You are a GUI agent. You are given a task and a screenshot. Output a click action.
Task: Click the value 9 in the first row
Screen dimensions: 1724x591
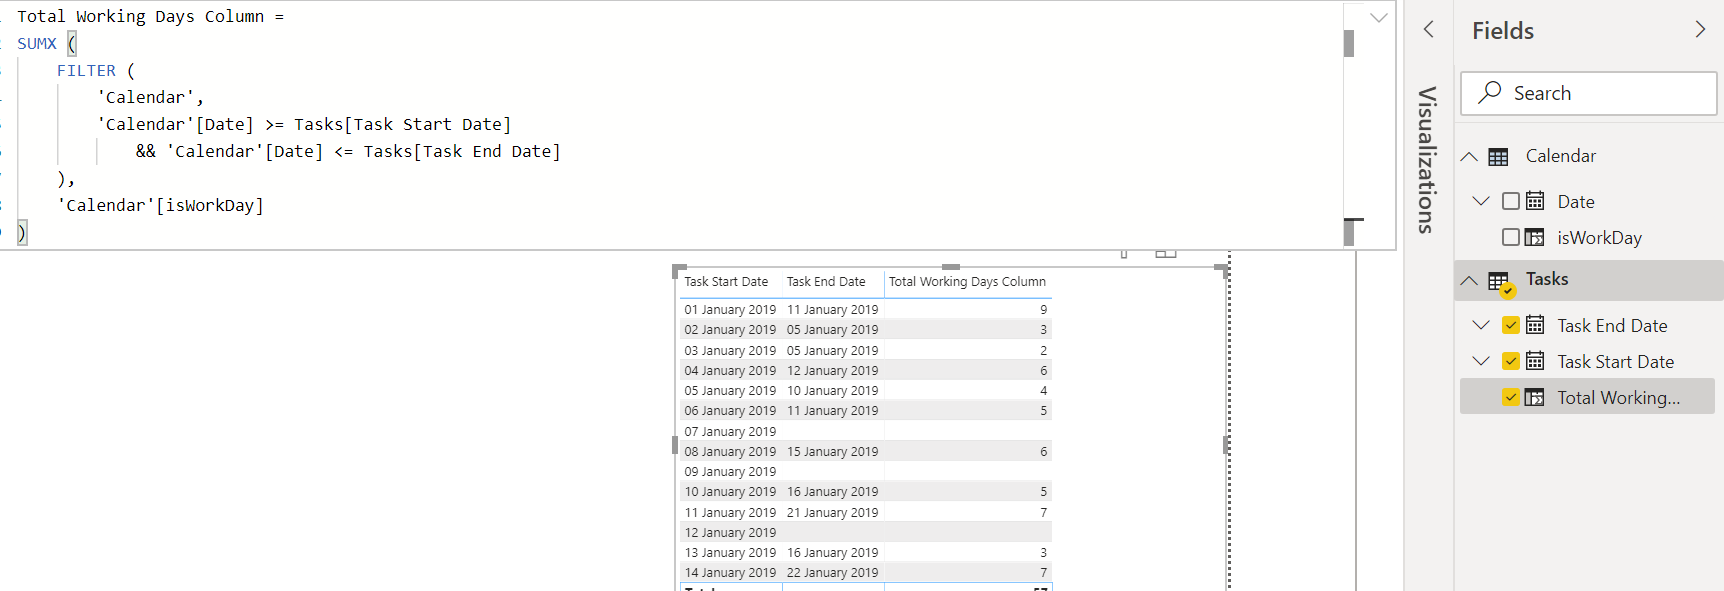click(x=1043, y=310)
